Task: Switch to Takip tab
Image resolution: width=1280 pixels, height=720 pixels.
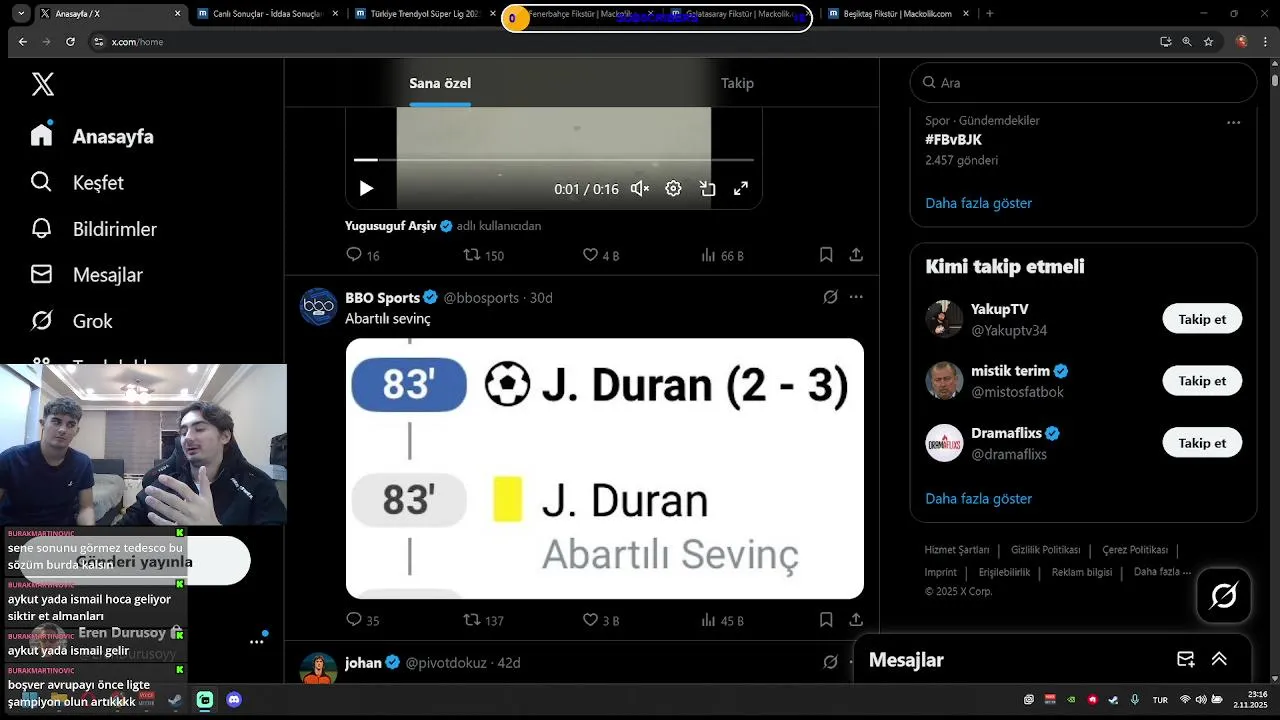Action: tap(737, 83)
